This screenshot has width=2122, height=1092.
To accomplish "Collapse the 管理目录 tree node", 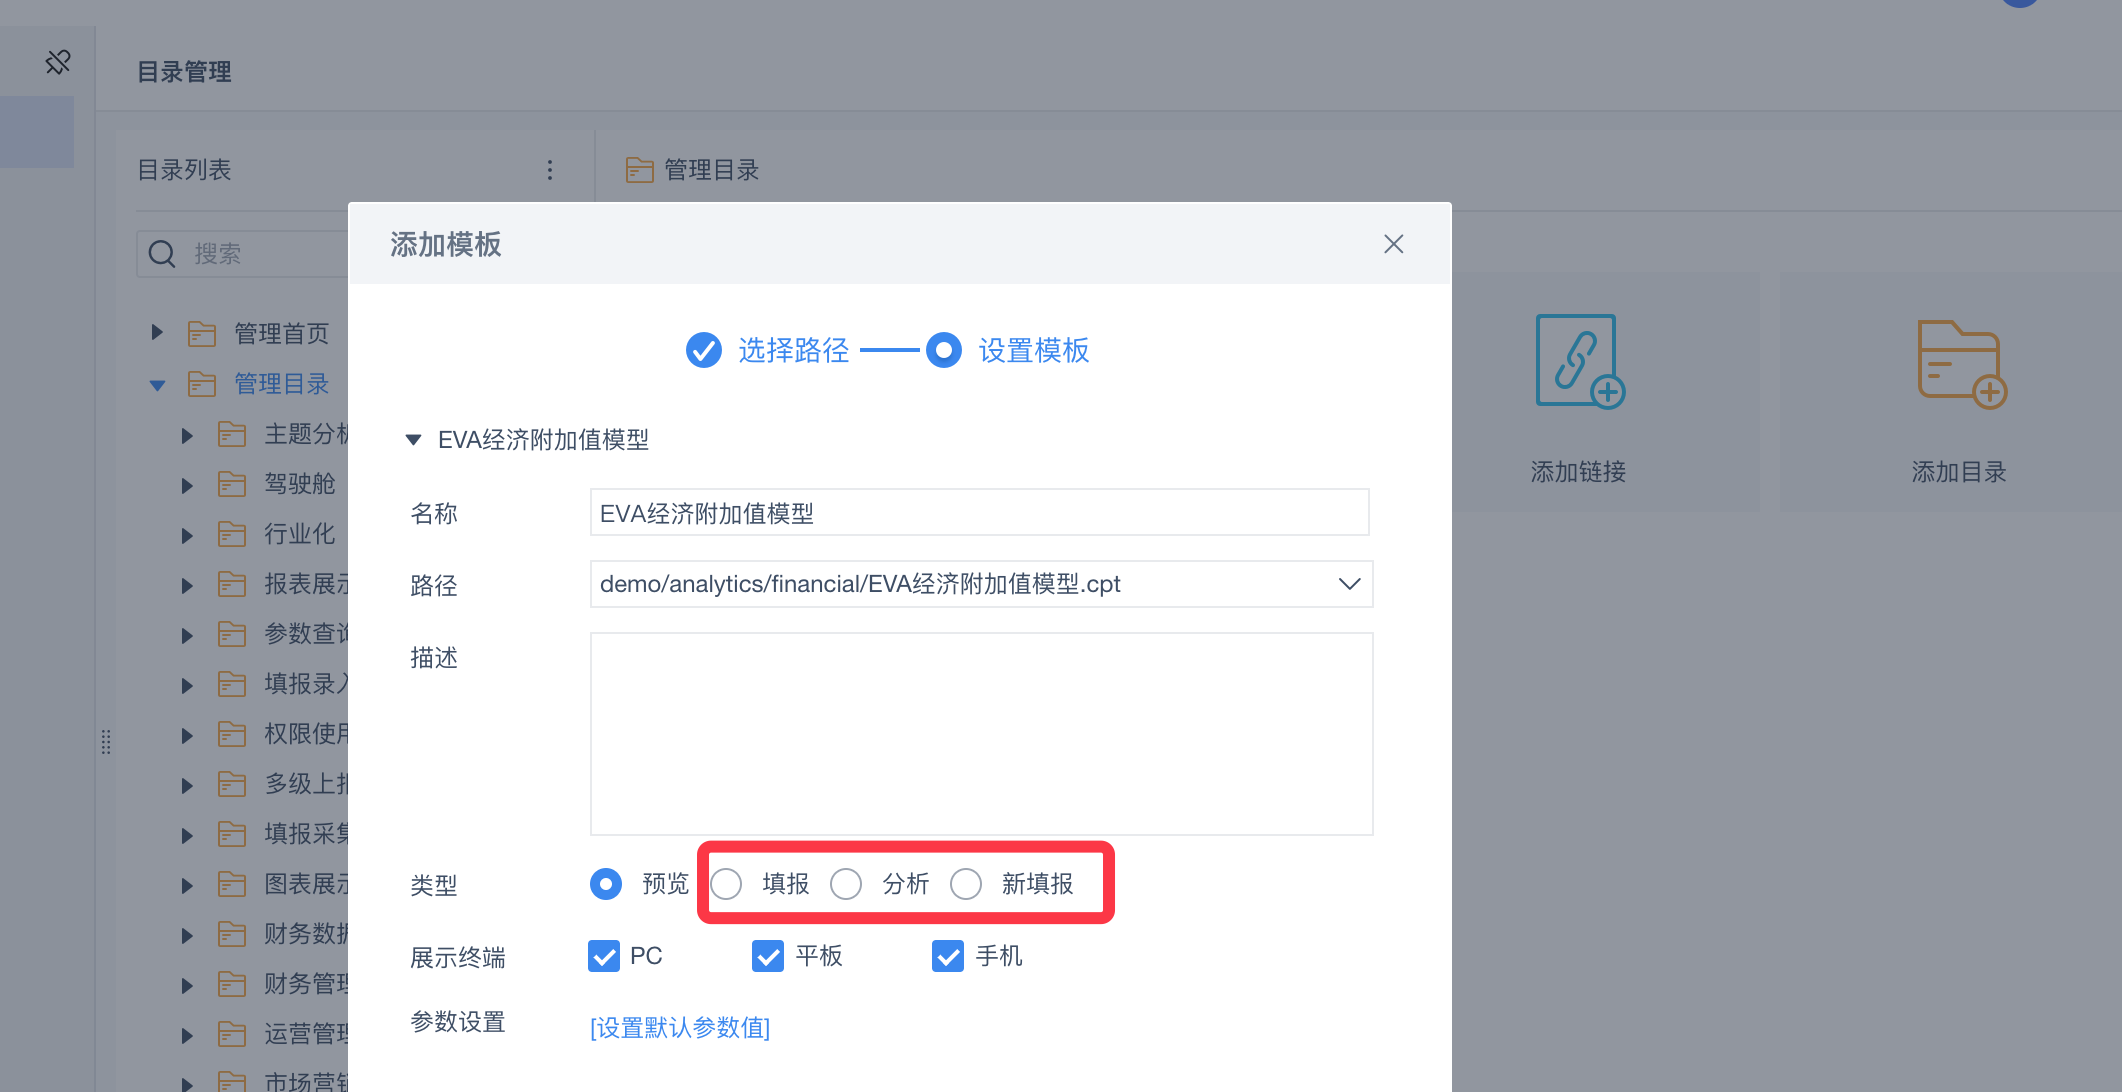I will (x=157, y=385).
